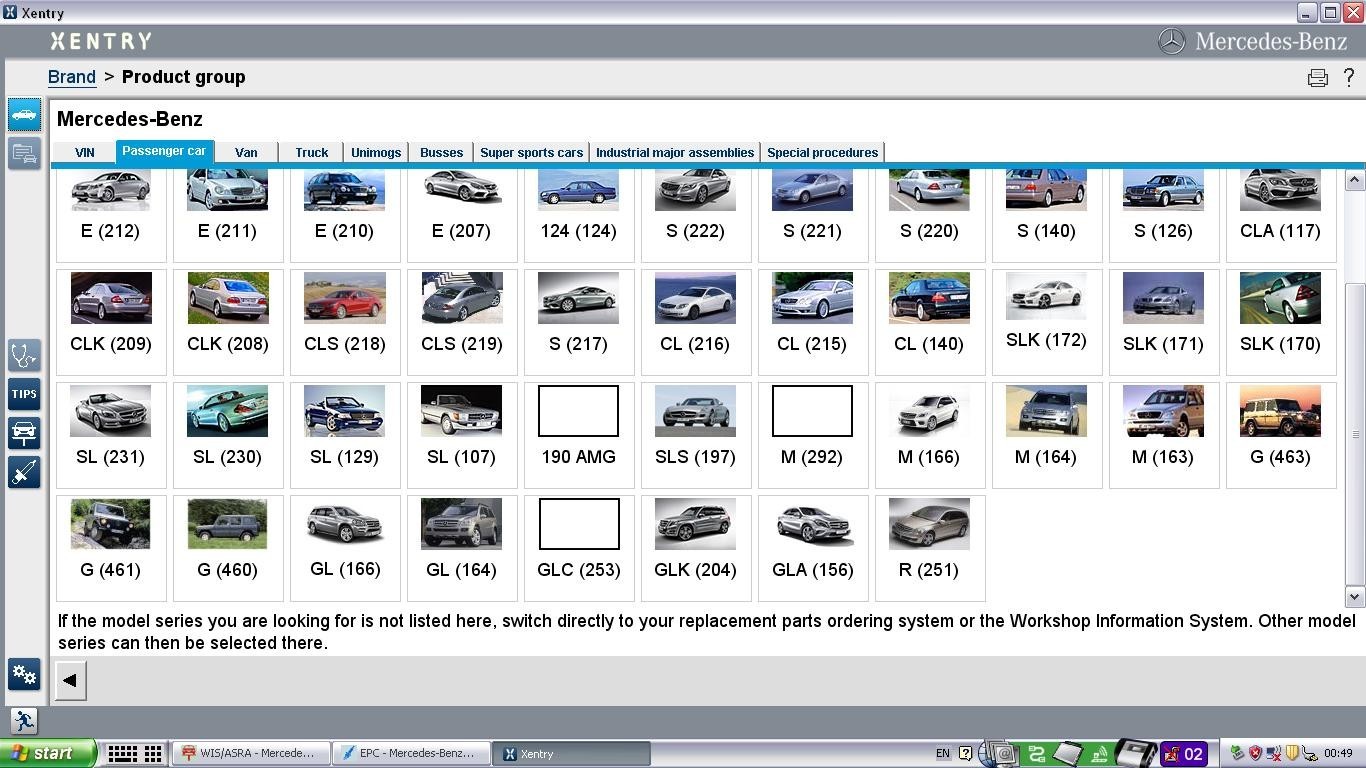Click the scroll down arrow of the model list
The image size is (1366, 768).
pyautogui.click(x=1355, y=597)
